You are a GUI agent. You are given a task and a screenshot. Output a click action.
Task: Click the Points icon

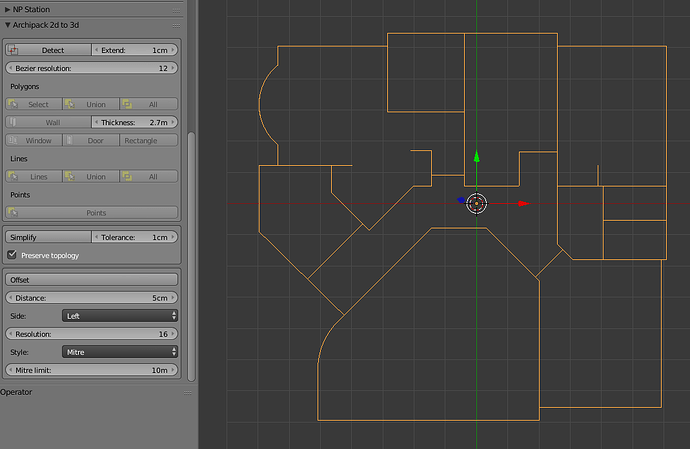pos(13,213)
